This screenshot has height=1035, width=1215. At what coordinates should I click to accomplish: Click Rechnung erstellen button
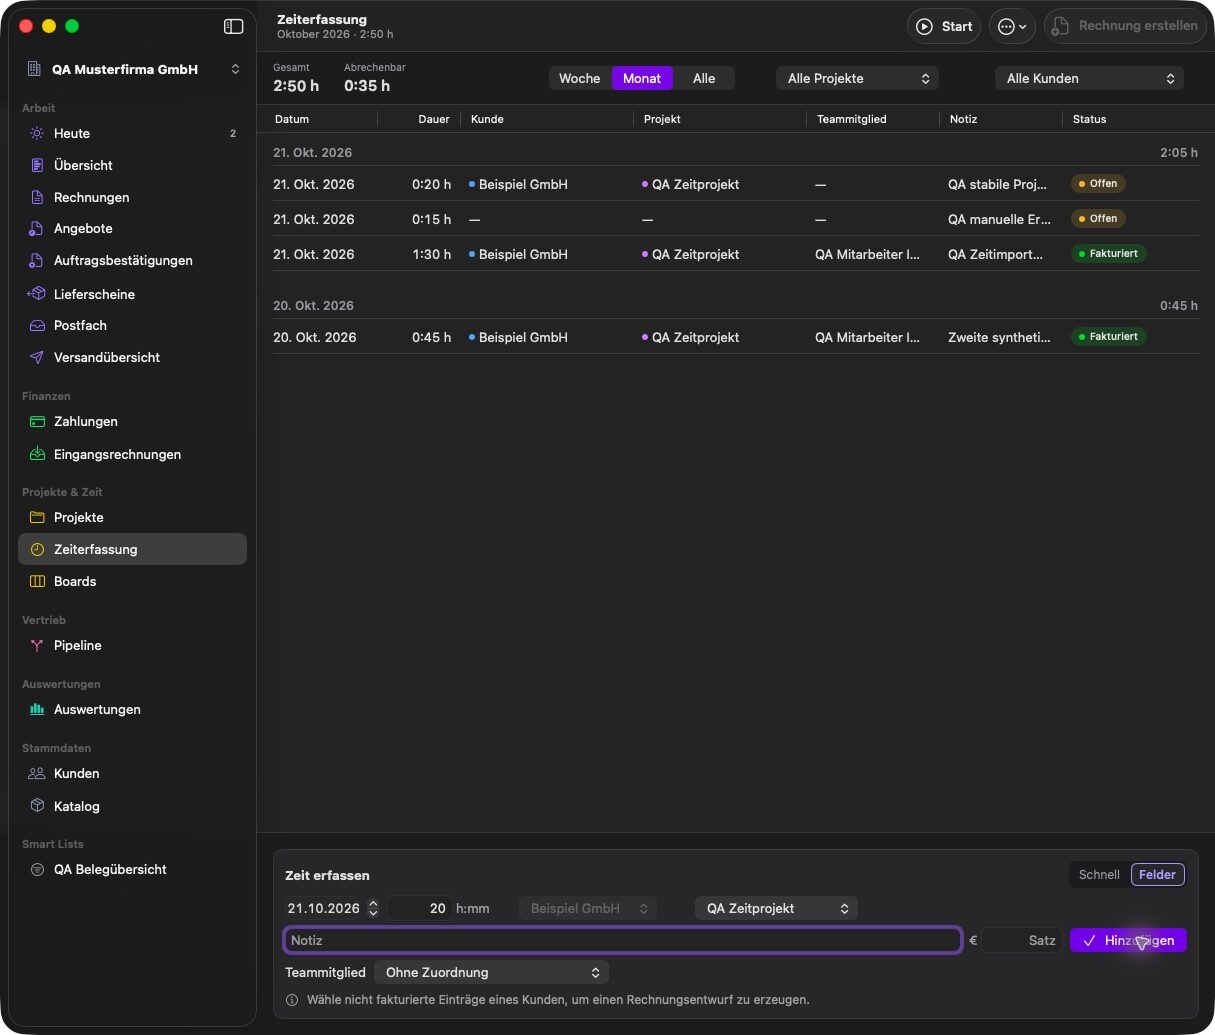click(1124, 26)
